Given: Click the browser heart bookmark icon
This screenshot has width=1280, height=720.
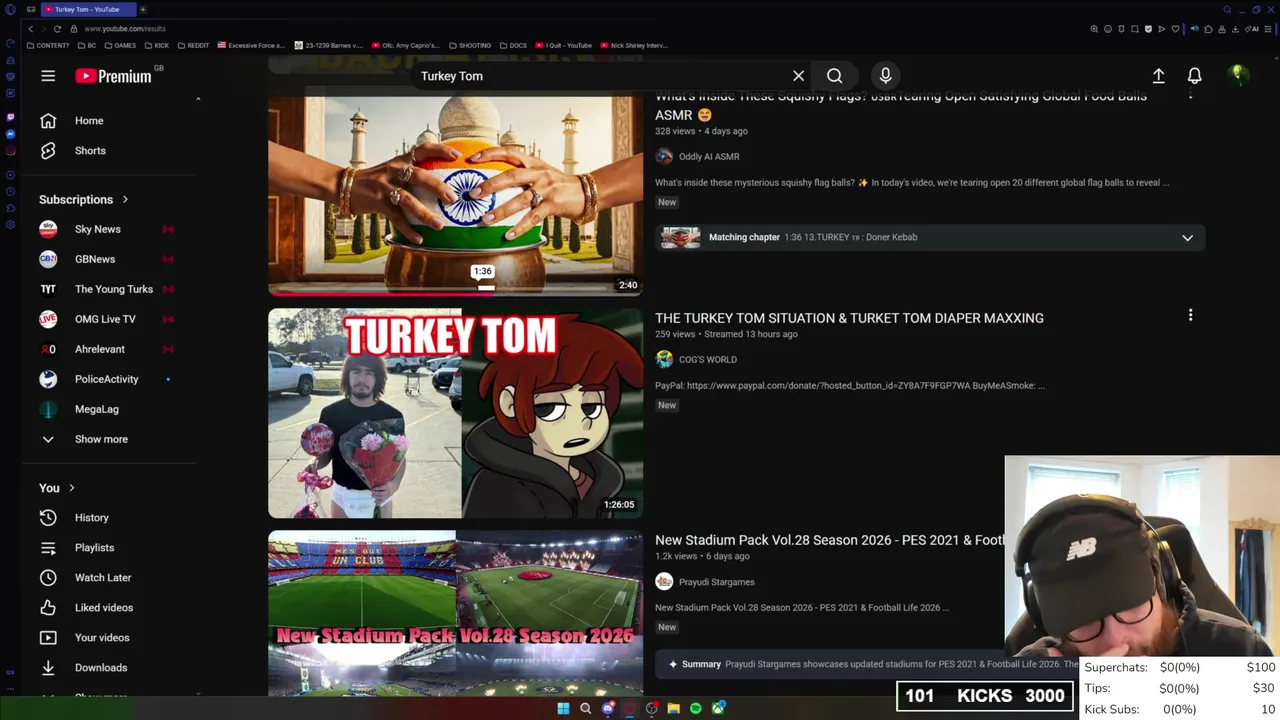Looking at the screenshot, I should tap(1175, 29).
